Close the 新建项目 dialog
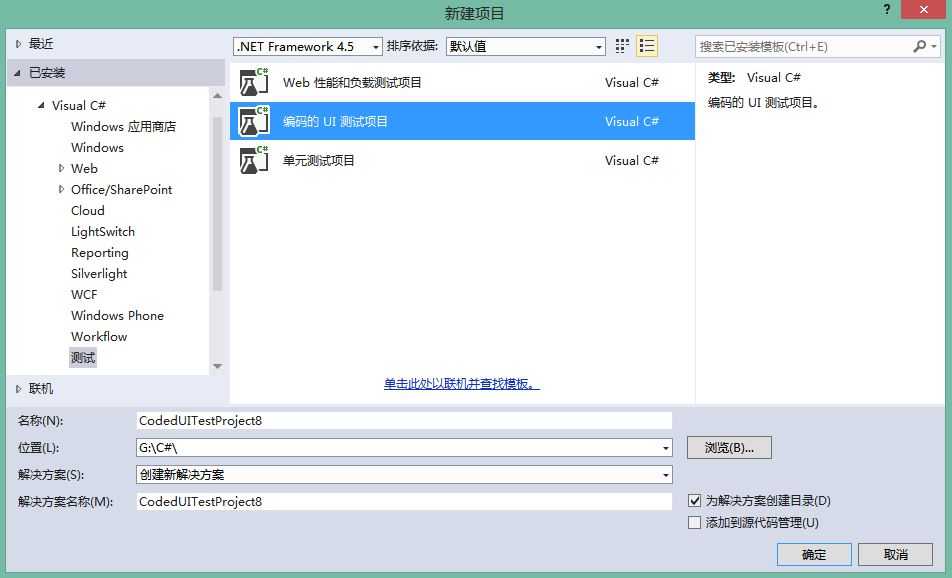Image resolution: width=952 pixels, height=578 pixels. 923,10
